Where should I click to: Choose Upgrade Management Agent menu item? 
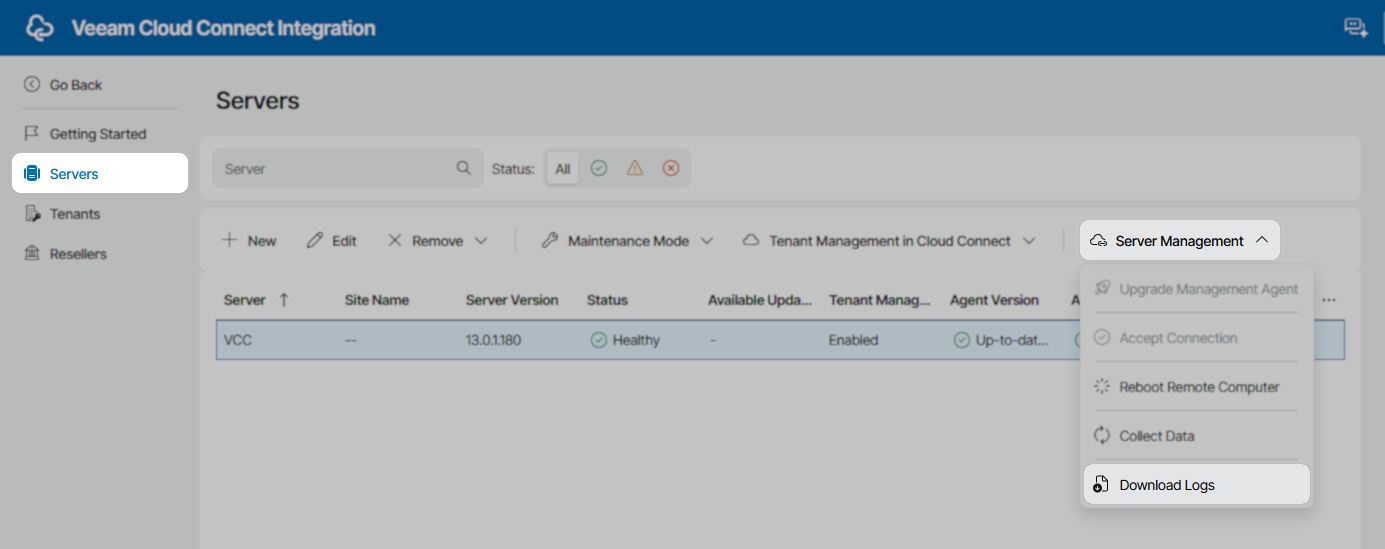1197,289
